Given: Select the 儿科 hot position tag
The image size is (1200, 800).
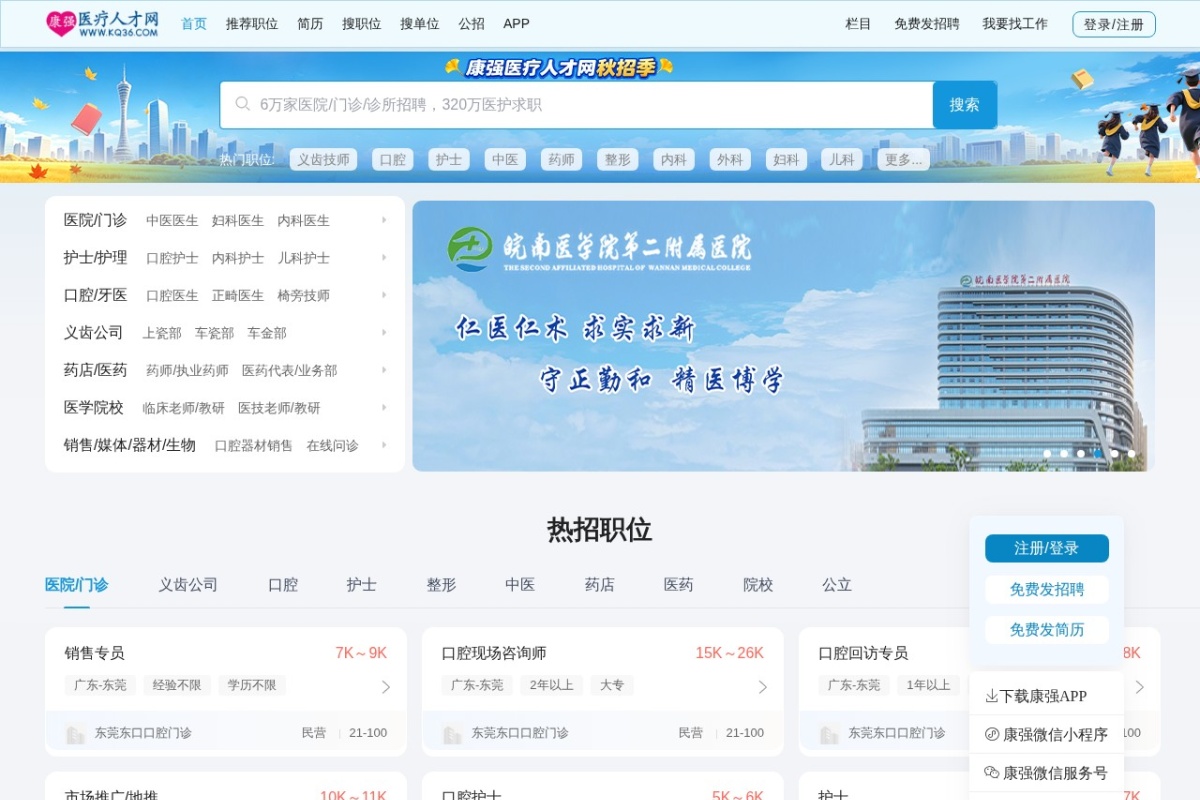Looking at the screenshot, I should [x=842, y=159].
